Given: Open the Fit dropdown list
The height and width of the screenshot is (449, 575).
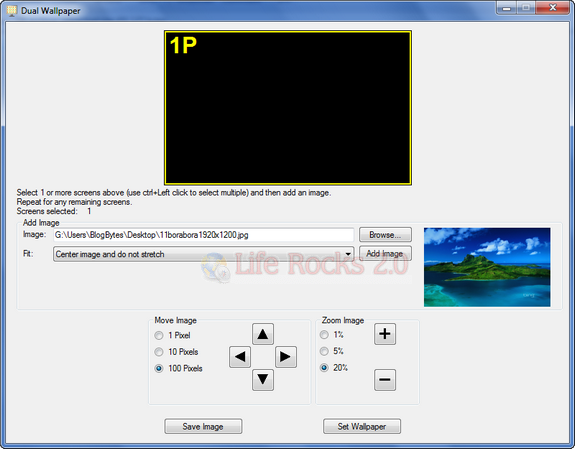Looking at the screenshot, I should click(204, 254).
